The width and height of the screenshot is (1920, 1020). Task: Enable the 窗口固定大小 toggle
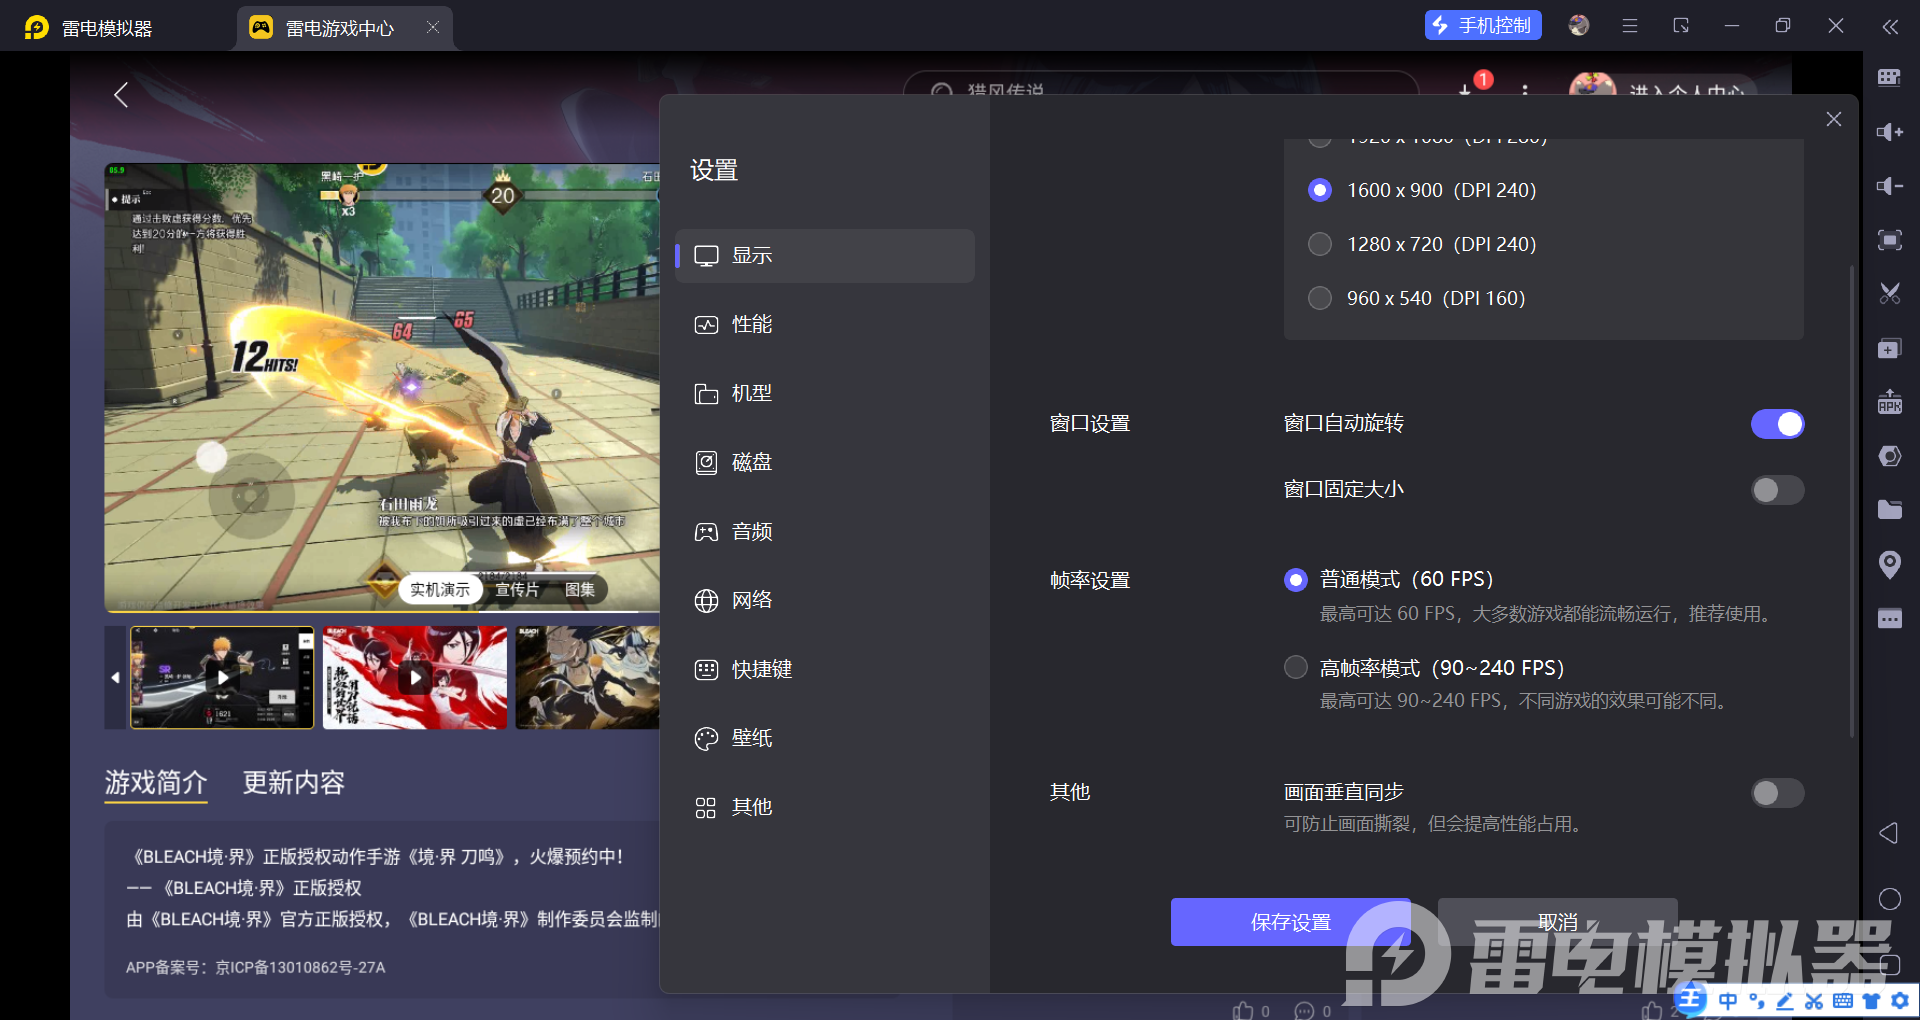[1777, 490]
